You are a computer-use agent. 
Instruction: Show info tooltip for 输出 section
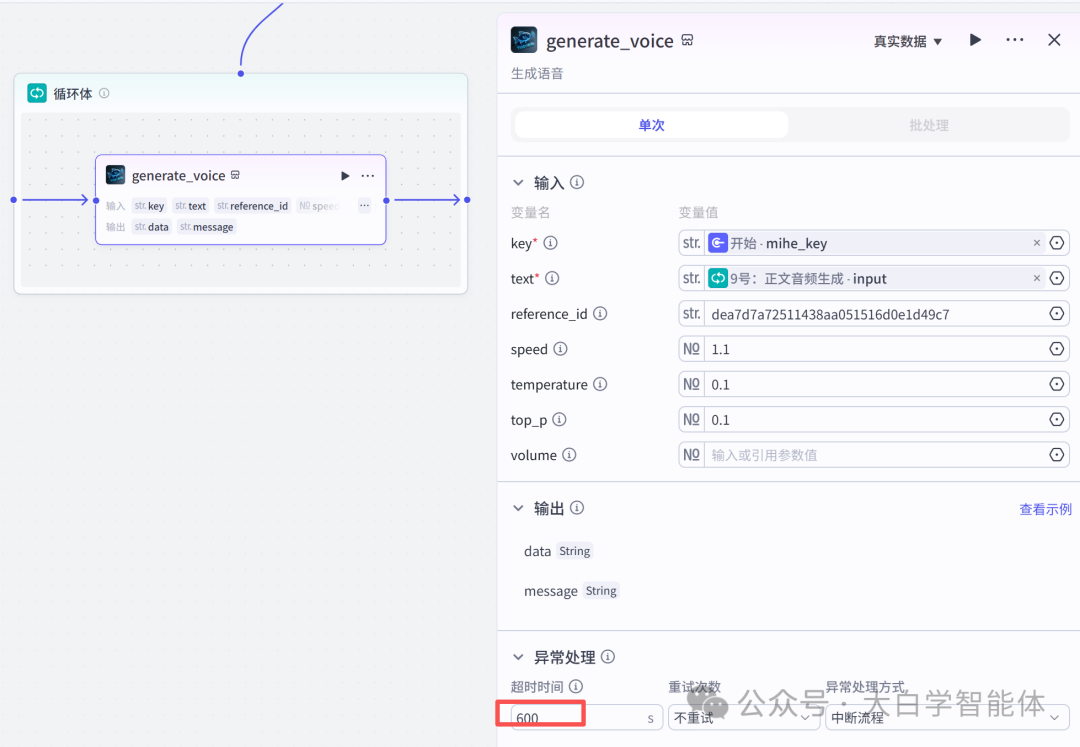pos(577,507)
